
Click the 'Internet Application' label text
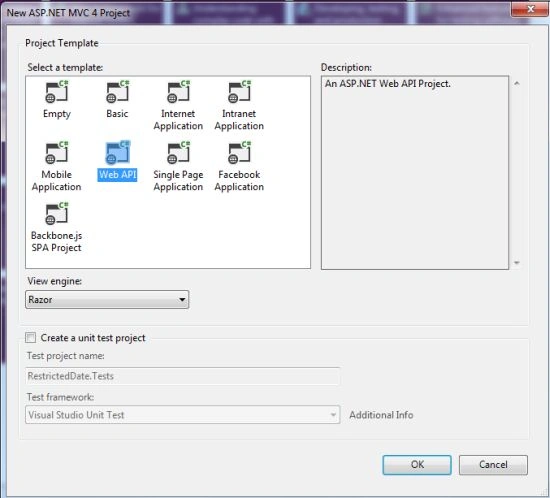click(178, 120)
